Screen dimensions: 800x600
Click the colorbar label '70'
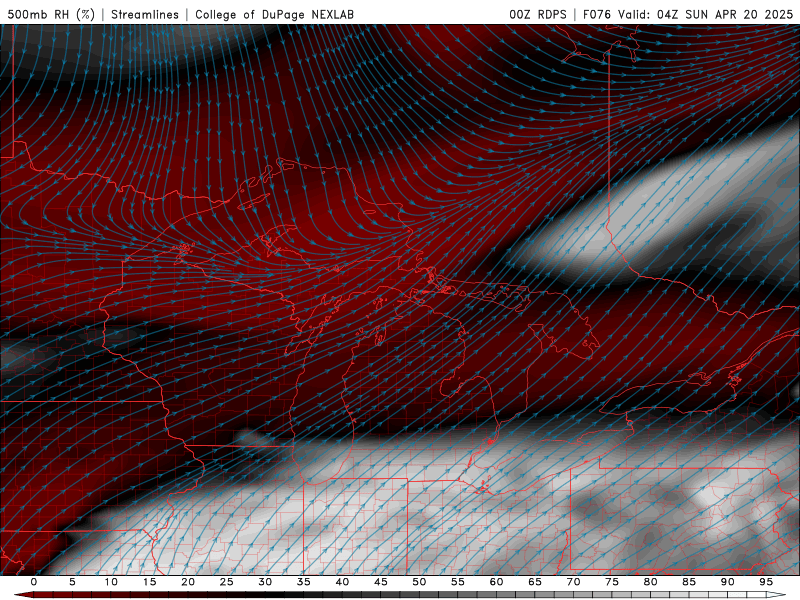[x=573, y=582]
